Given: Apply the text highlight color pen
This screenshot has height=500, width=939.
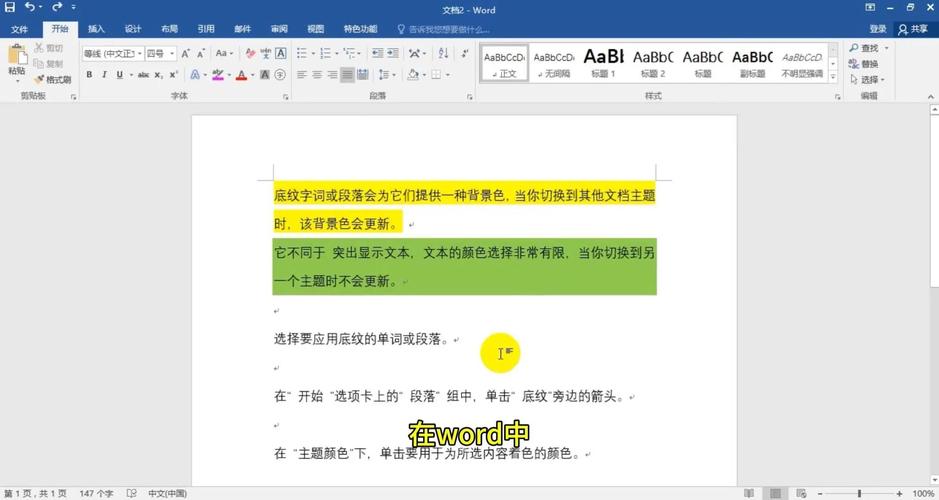Looking at the screenshot, I should tap(217, 75).
